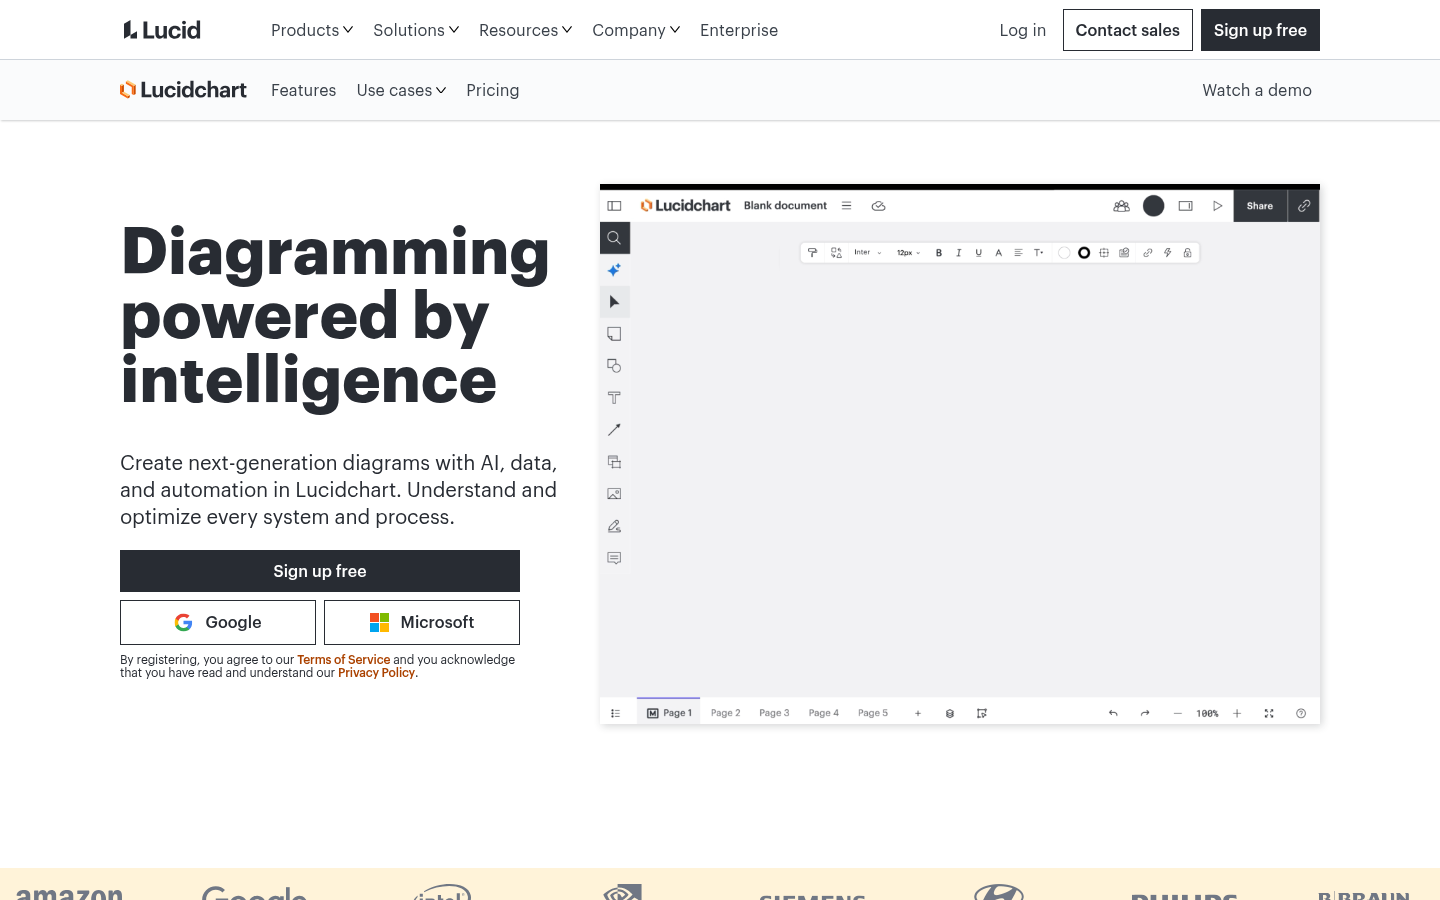The height and width of the screenshot is (900, 1440).
Task: Toggle bold formatting in the floating toolbar
Action: click(x=939, y=253)
